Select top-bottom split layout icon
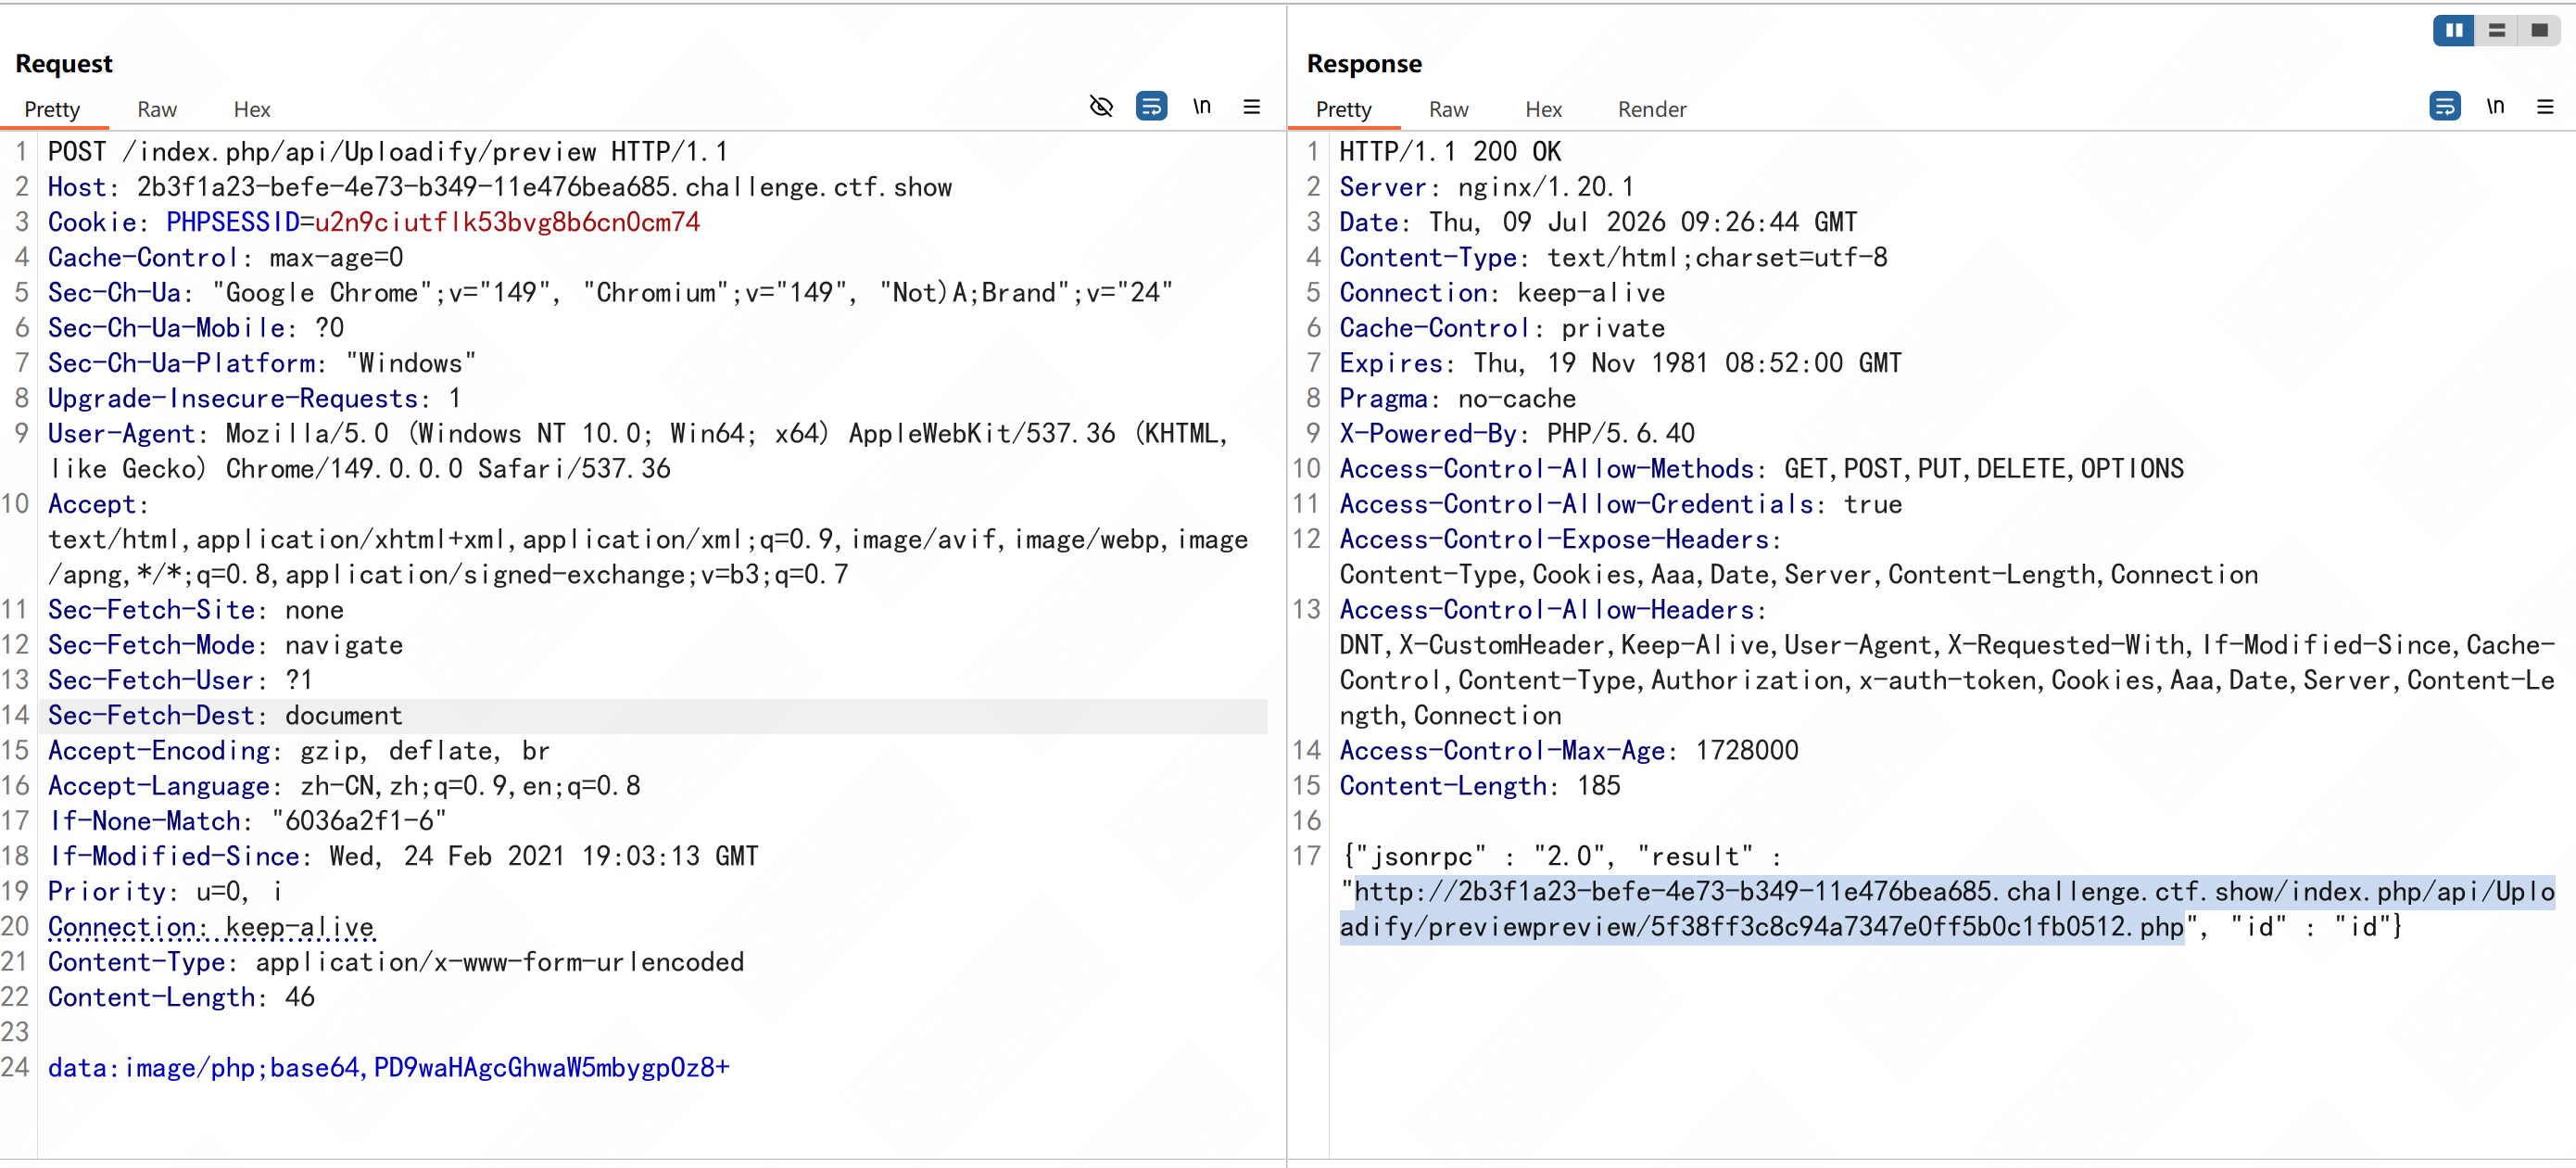This screenshot has height=1168, width=2576. coord(2497,31)
